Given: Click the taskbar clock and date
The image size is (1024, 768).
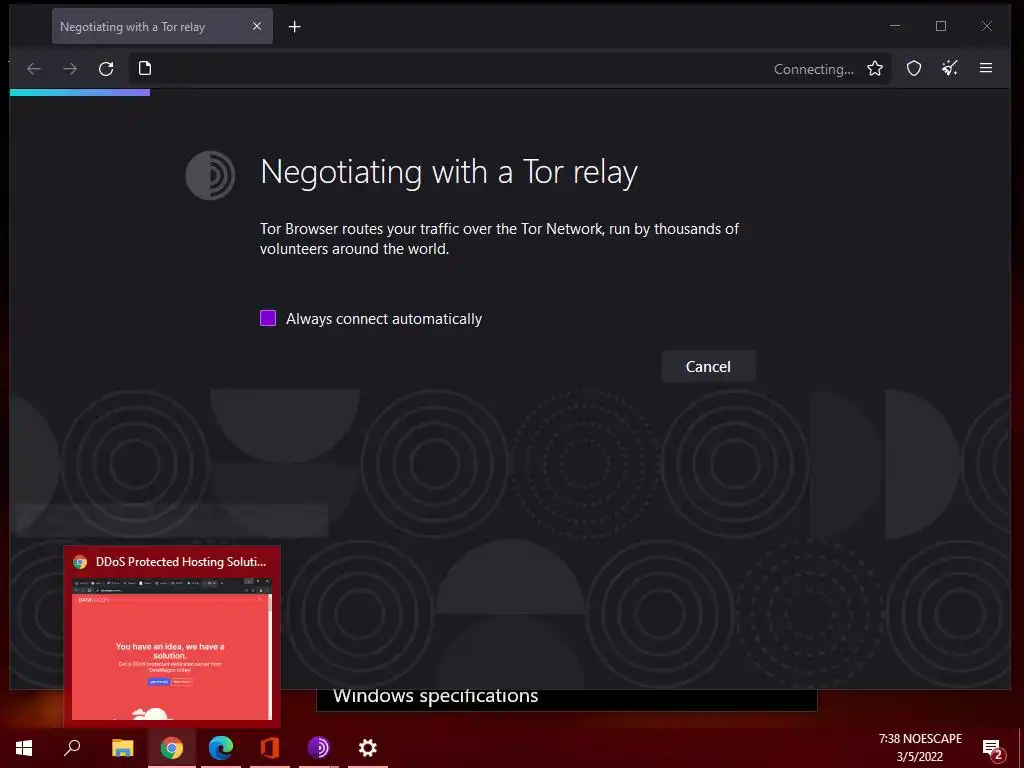Looking at the screenshot, I should point(920,748).
